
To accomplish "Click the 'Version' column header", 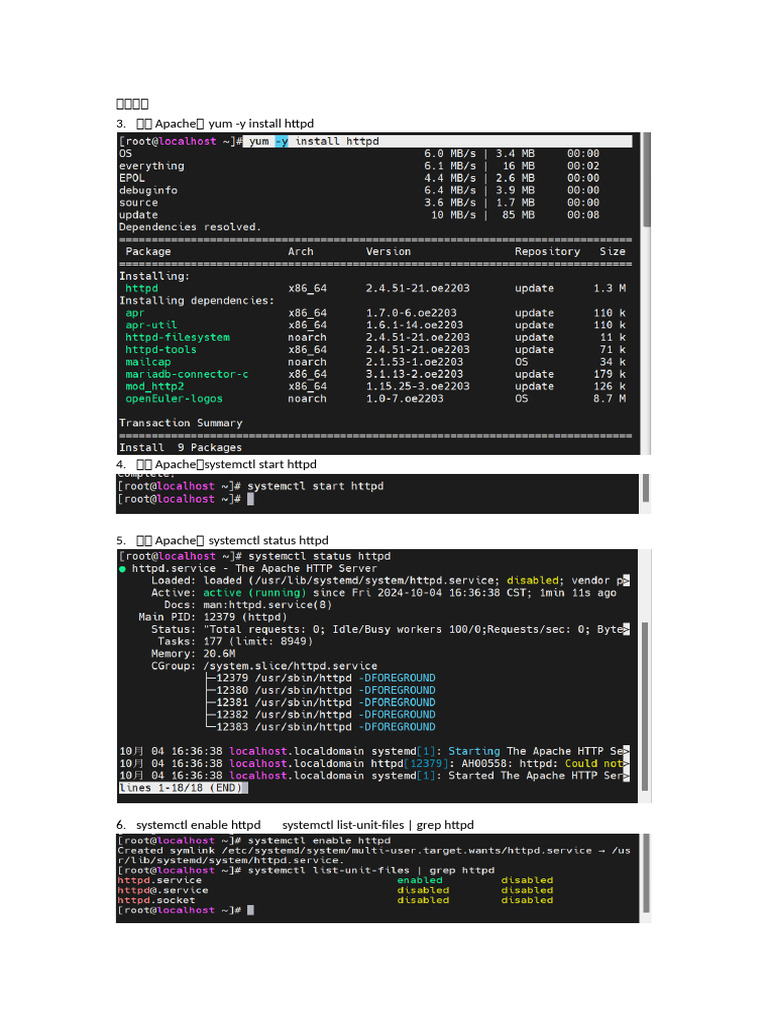I will click(x=389, y=251).
